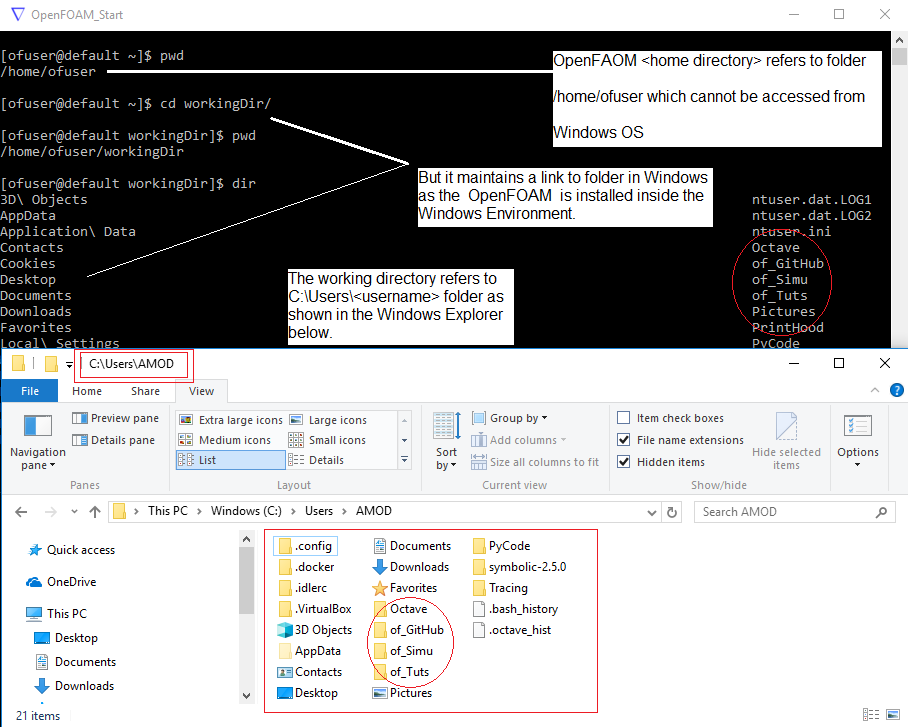Choose Small icons layout
This screenshot has width=908, height=727.
click(x=327, y=440)
